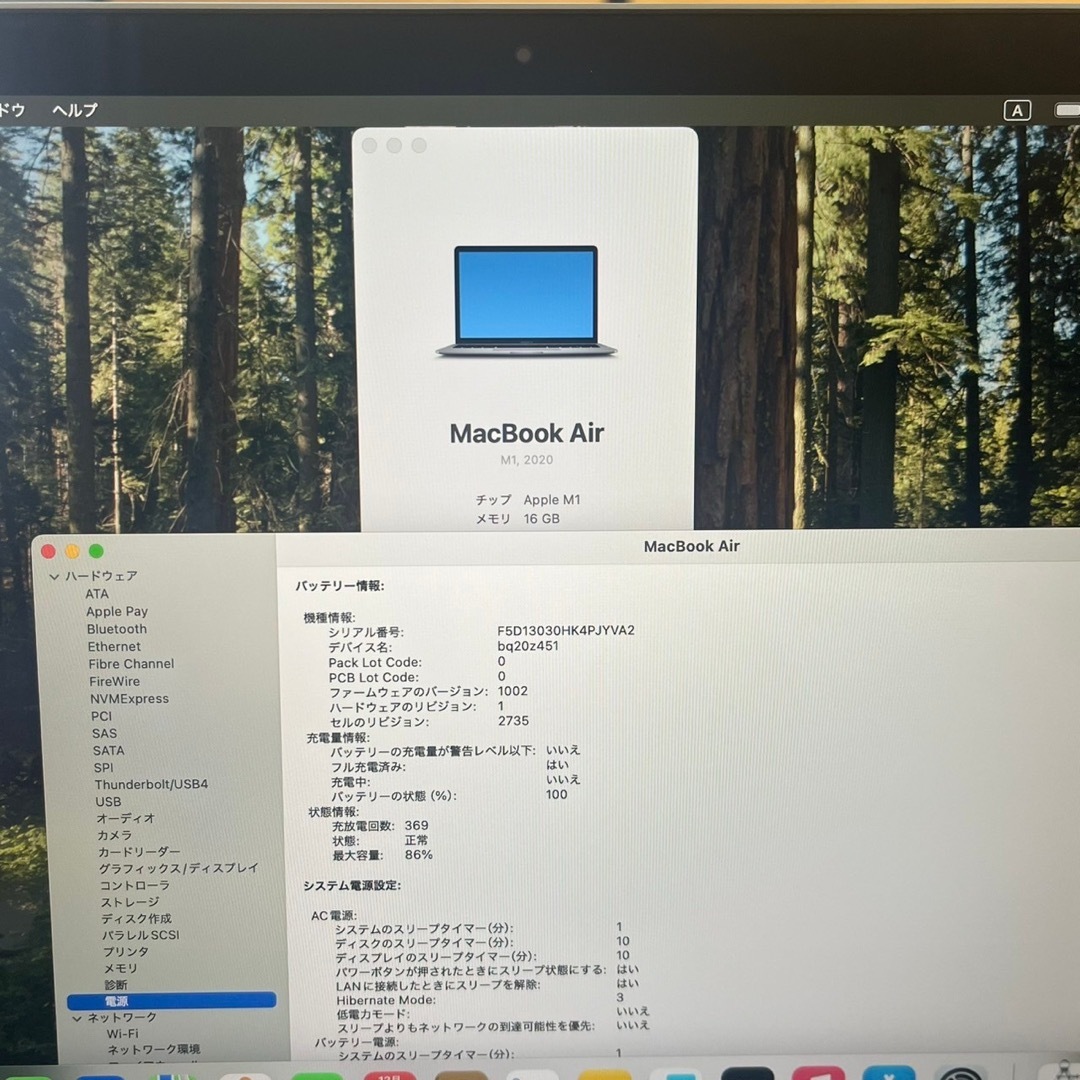Click the AC電源 label

coord(333,916)
